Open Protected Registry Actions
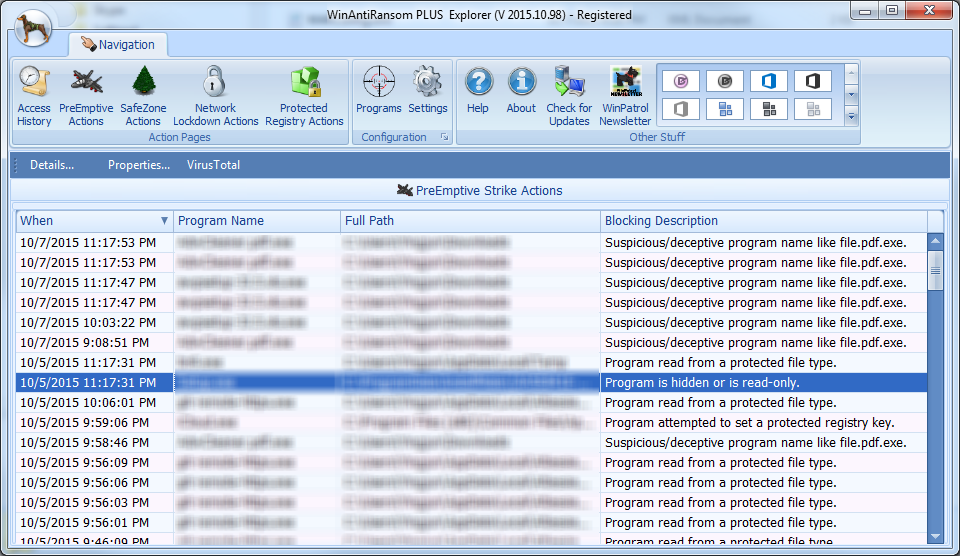Viewport: 960px width, 556px height. [304, 97]
